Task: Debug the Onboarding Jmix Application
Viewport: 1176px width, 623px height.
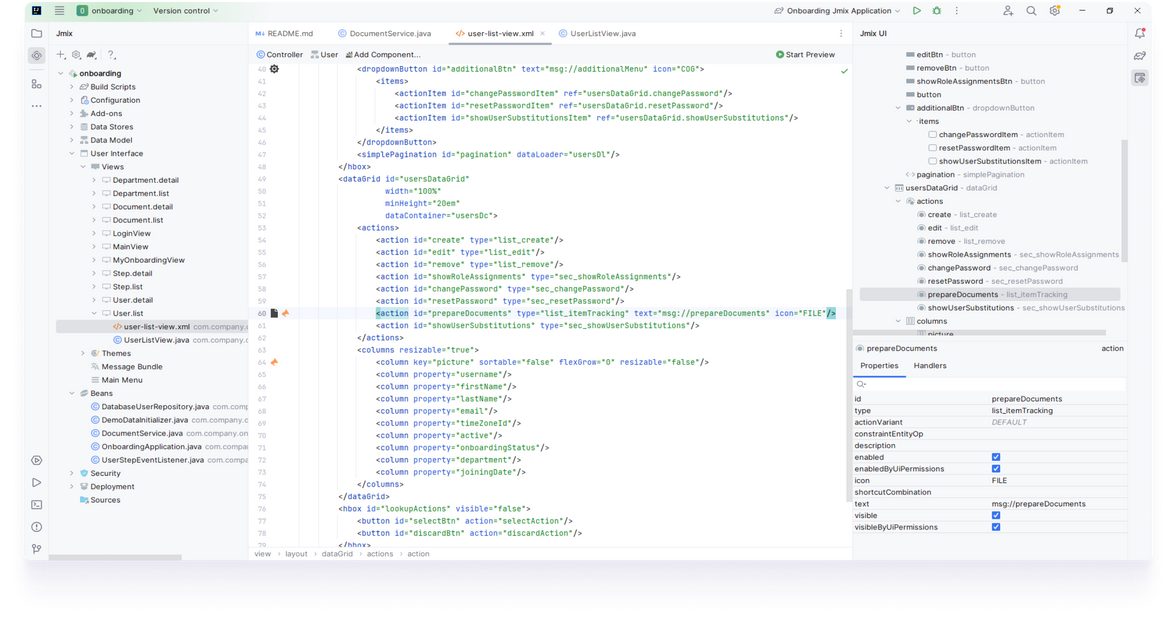Action: point(937,11)
